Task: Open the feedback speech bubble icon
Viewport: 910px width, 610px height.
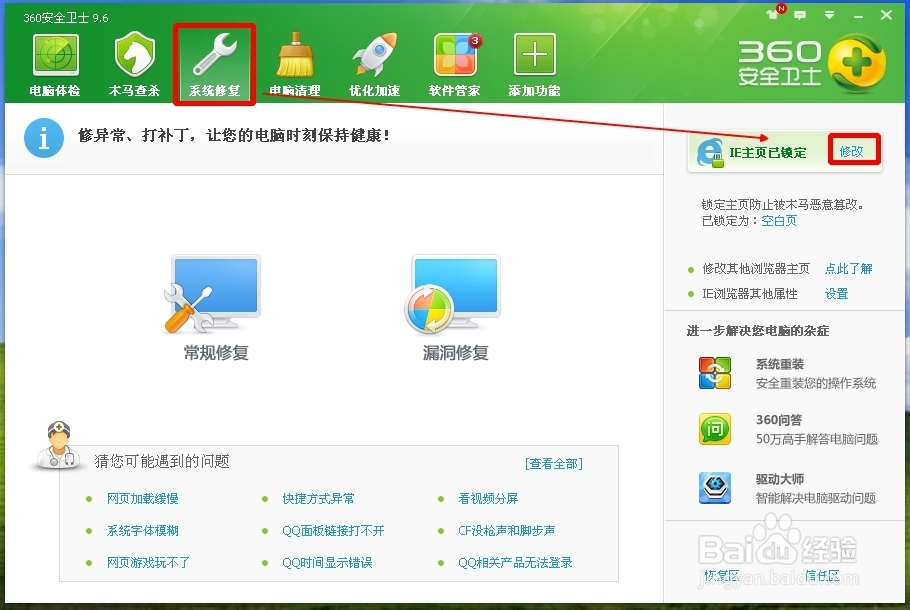Action: 800,15
